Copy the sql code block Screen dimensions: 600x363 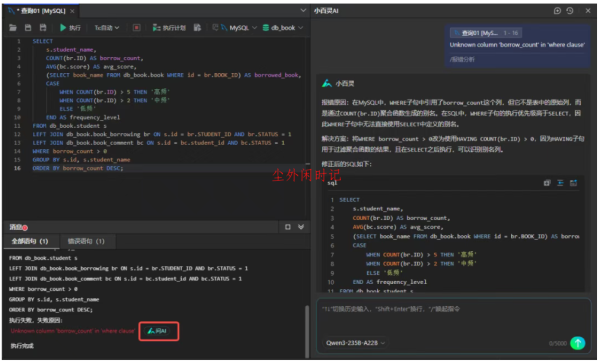(548, 183)
